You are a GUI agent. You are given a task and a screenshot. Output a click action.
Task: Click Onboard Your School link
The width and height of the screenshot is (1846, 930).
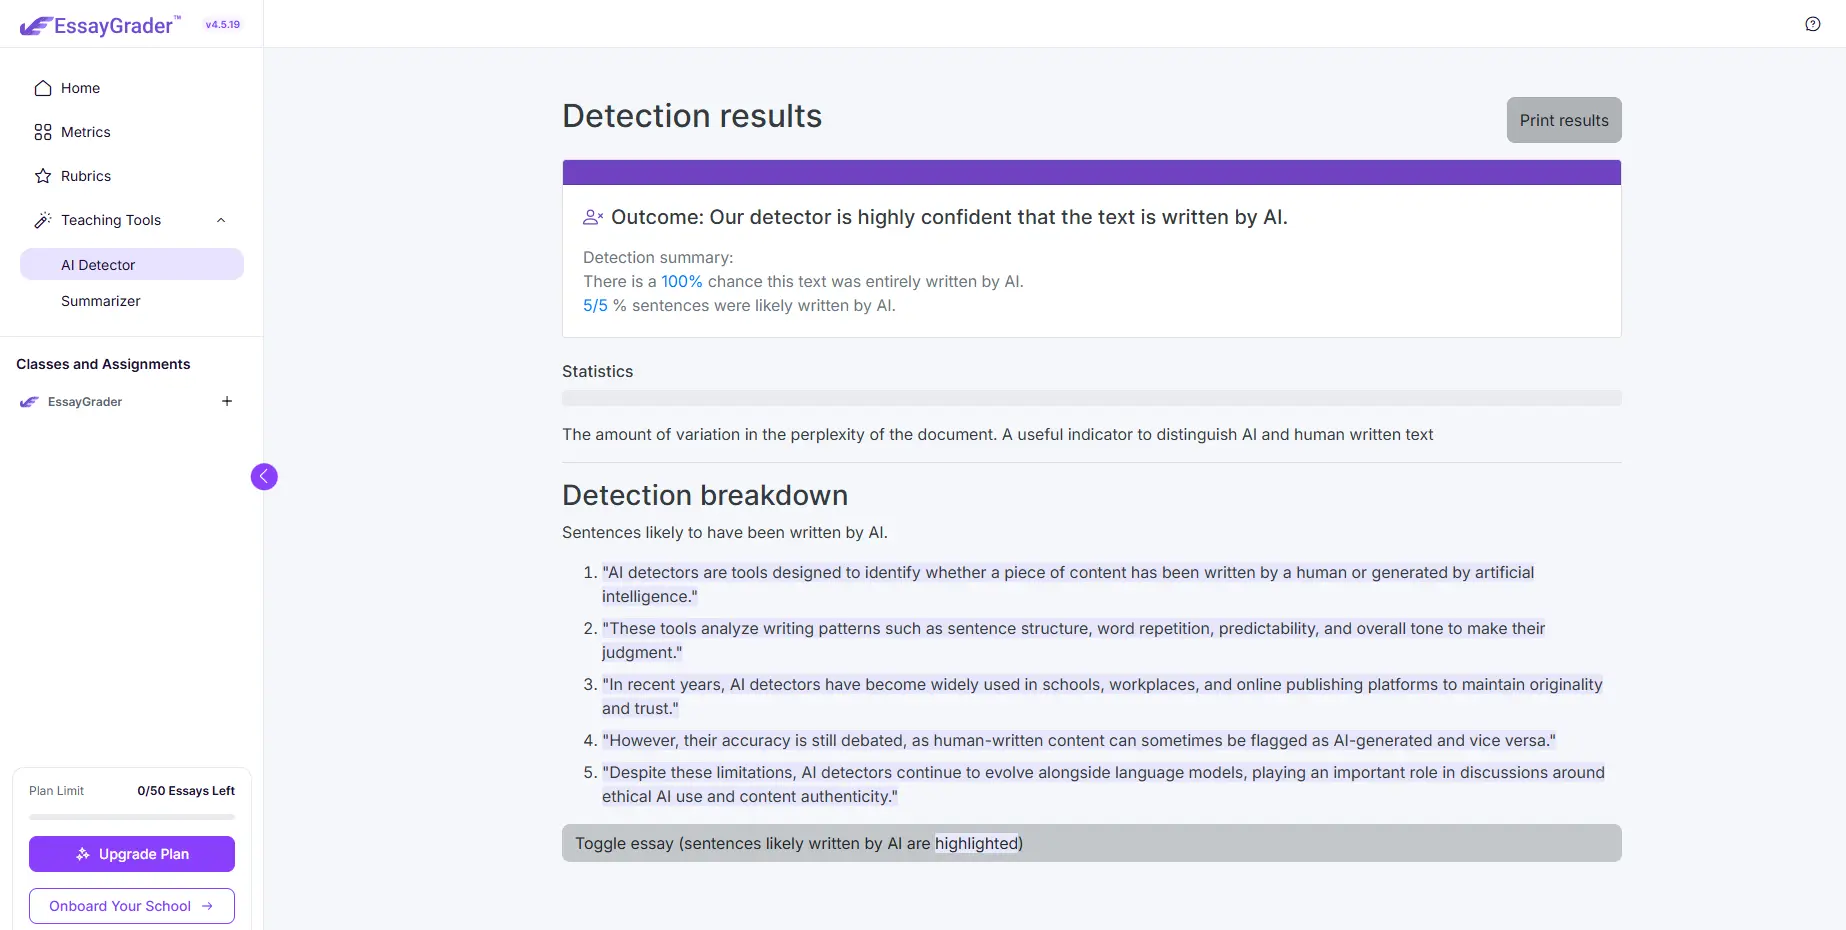point(132,906)
